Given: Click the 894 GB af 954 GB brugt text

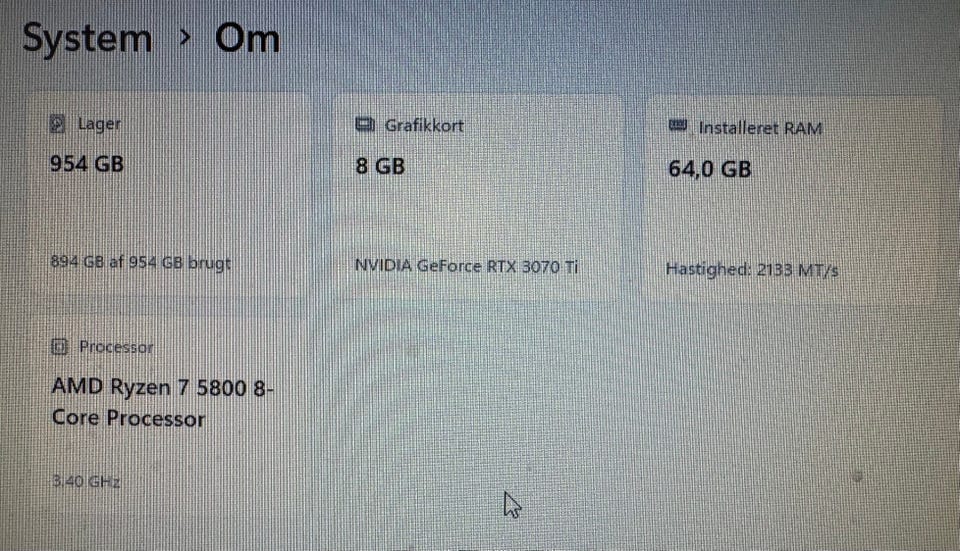Looking at the screenshot, I should pos(140,263).
